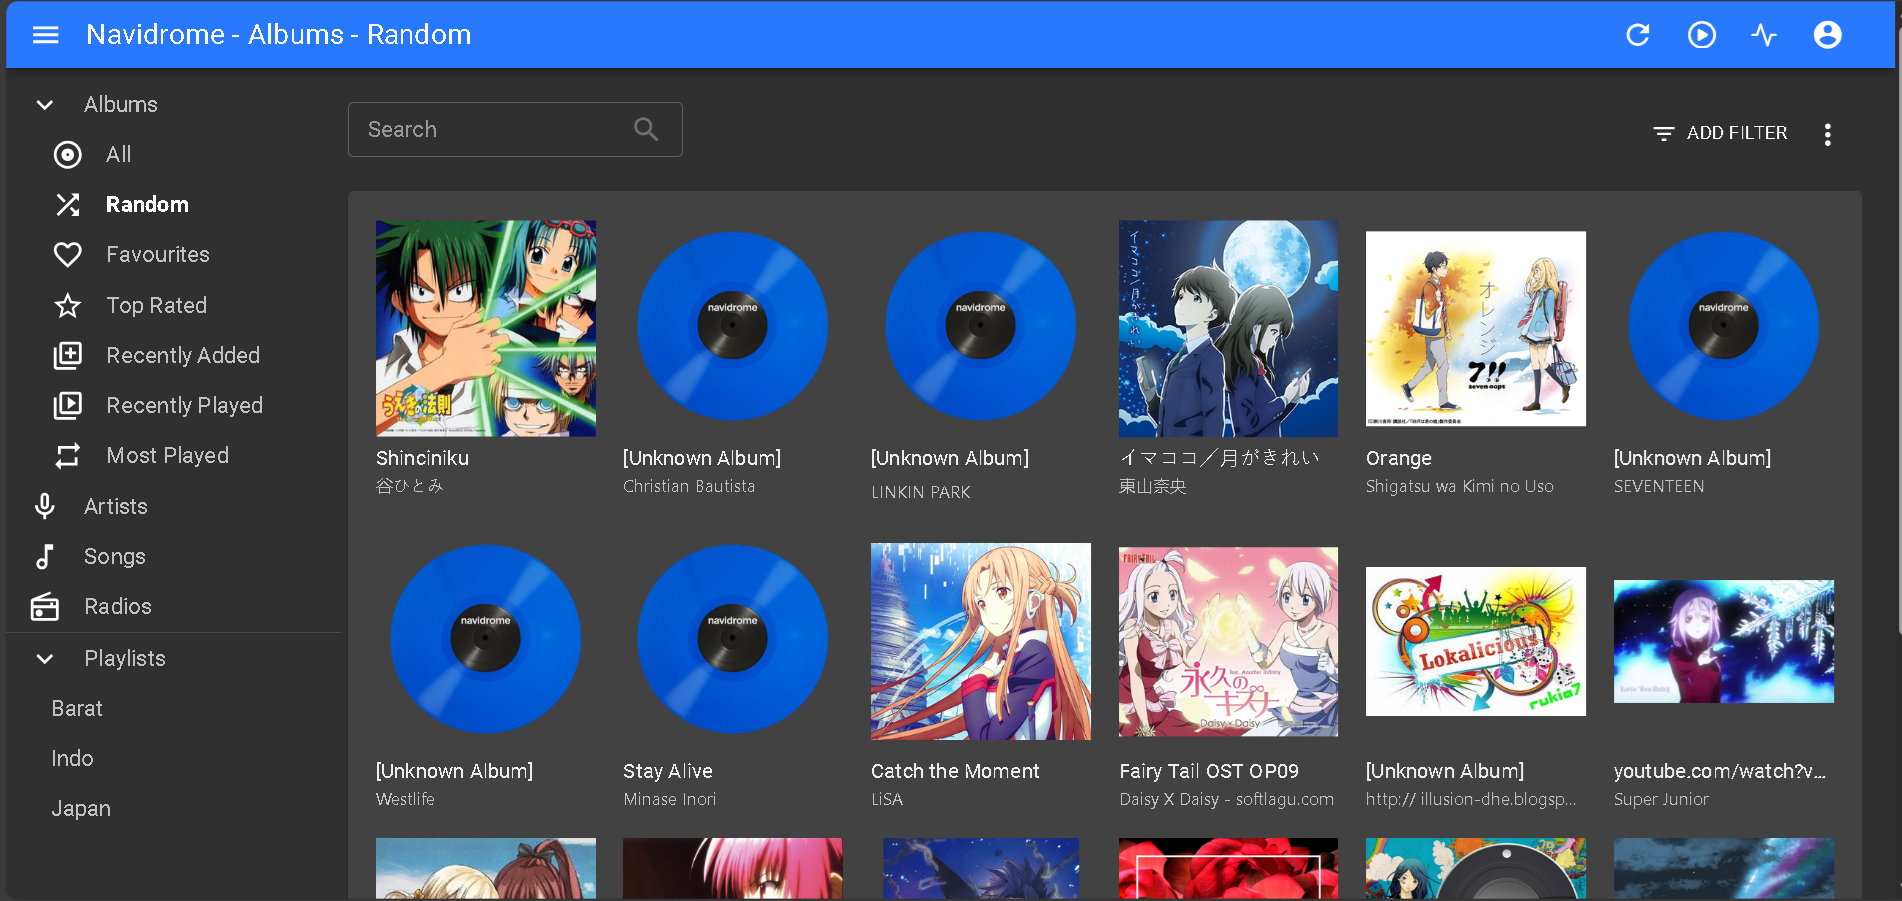
Task: Click the hamburger menu icon
Action: click(x=46, y=35)
